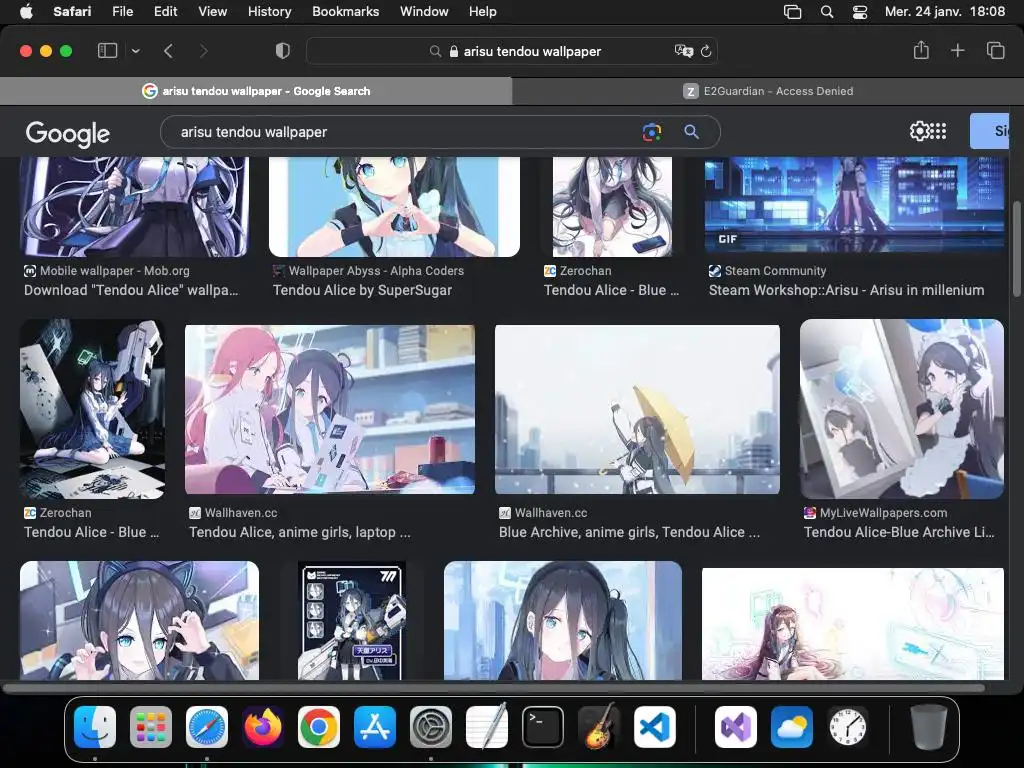The width and height of the screenshot is (1024, 768).
Task: Open the History menu
Action: point(269,11)
